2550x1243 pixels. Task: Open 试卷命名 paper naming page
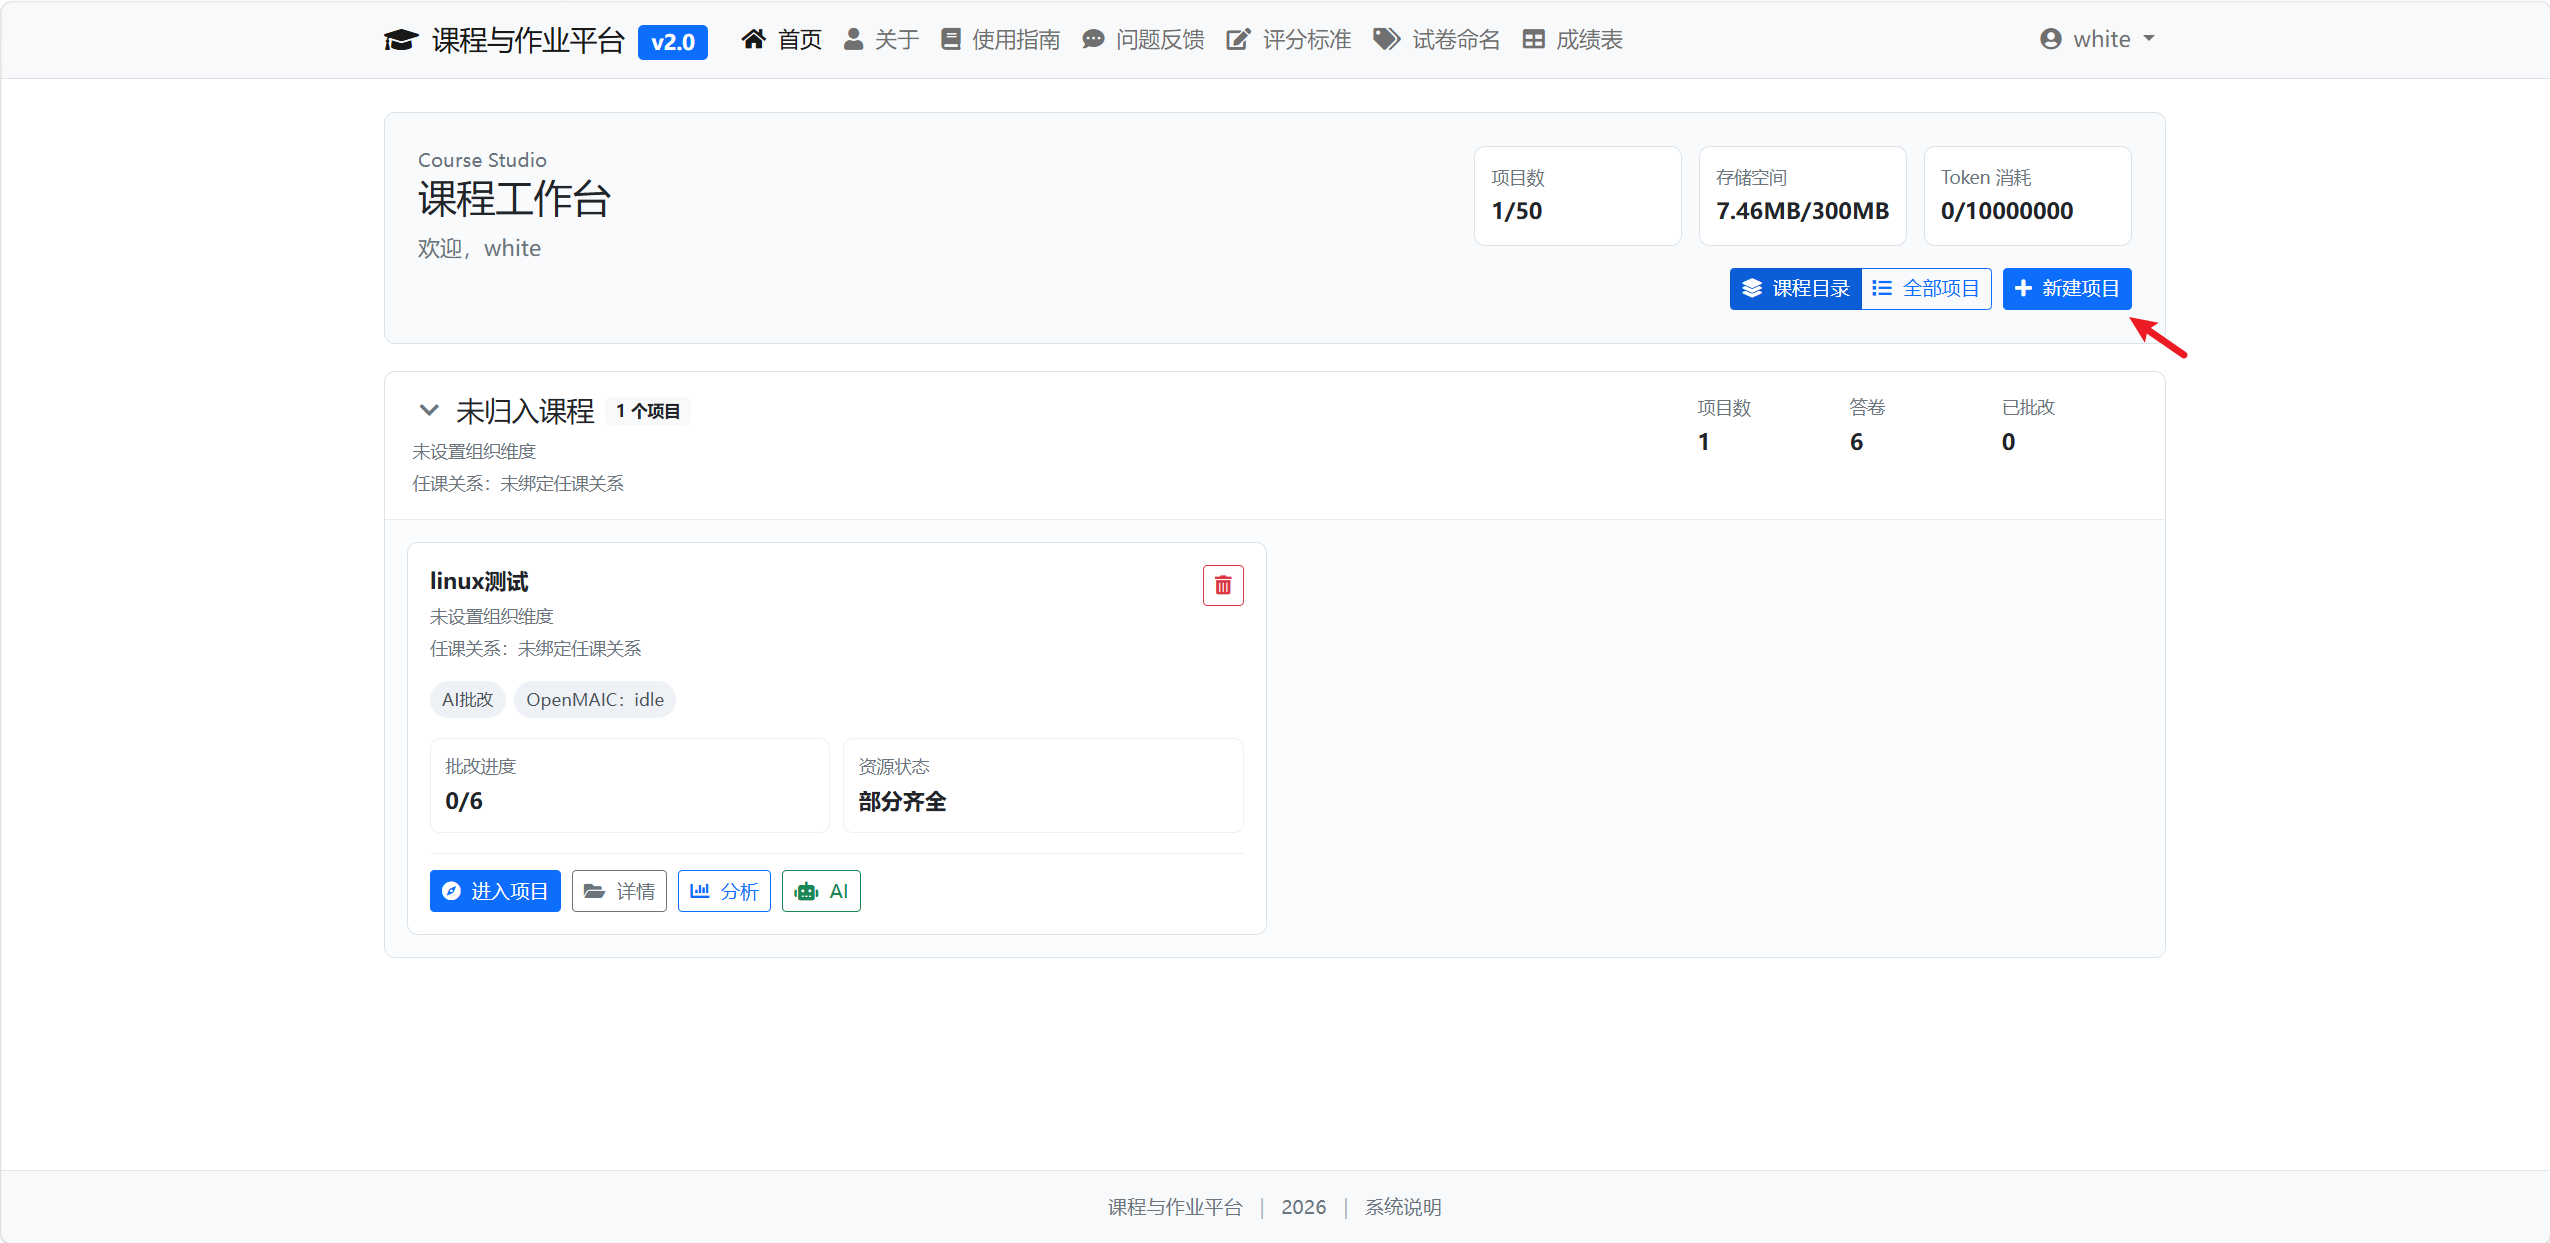point(1436,40)
